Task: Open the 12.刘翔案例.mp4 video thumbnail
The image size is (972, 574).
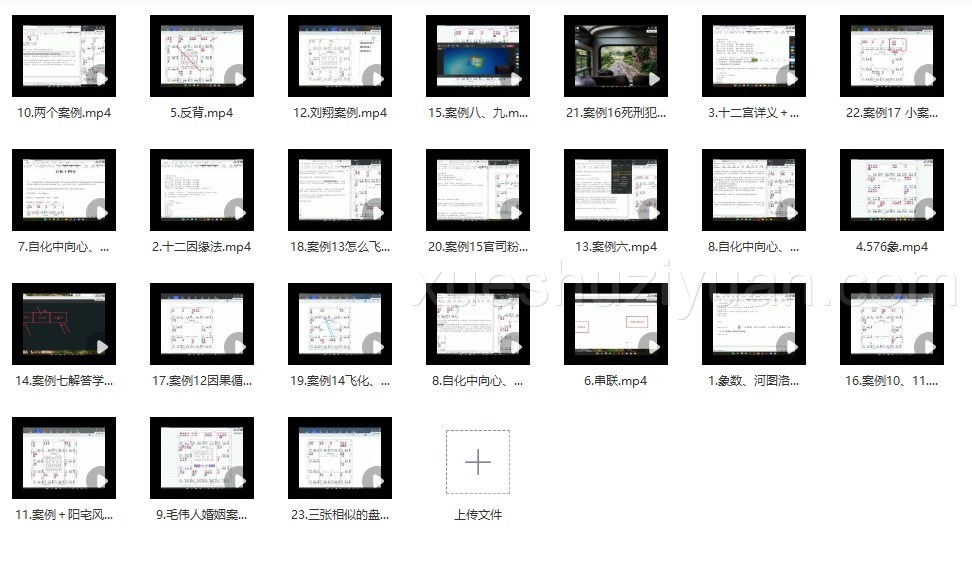Action: point(340,56)
